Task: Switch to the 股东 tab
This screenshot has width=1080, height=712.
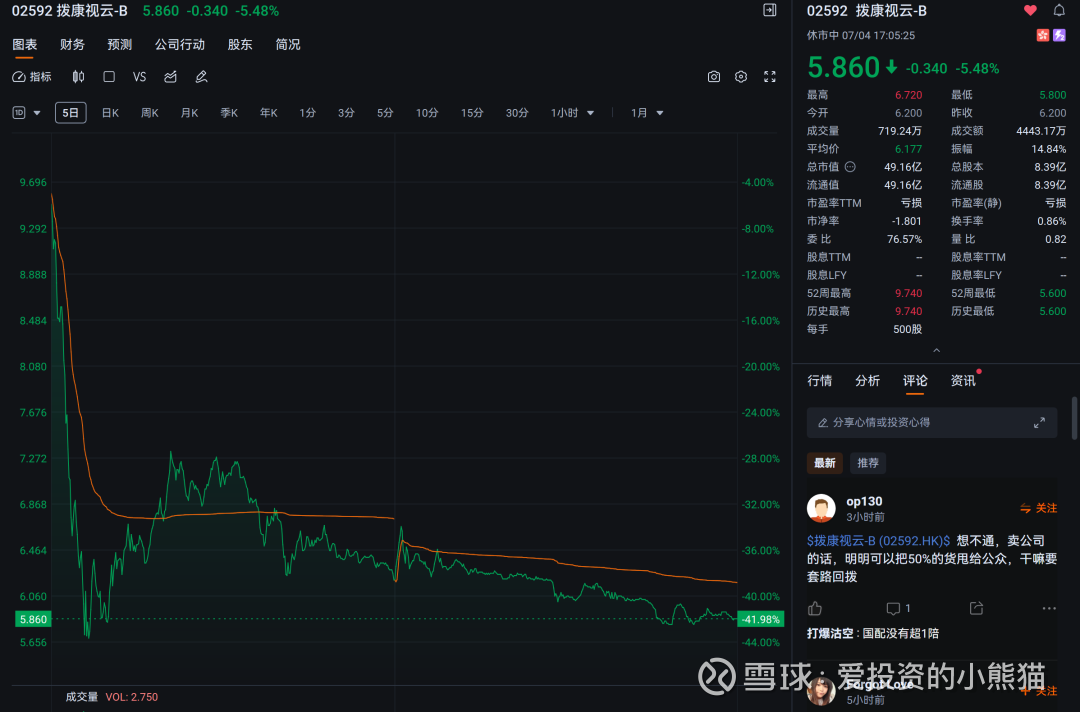Action: tap(240, 45)
